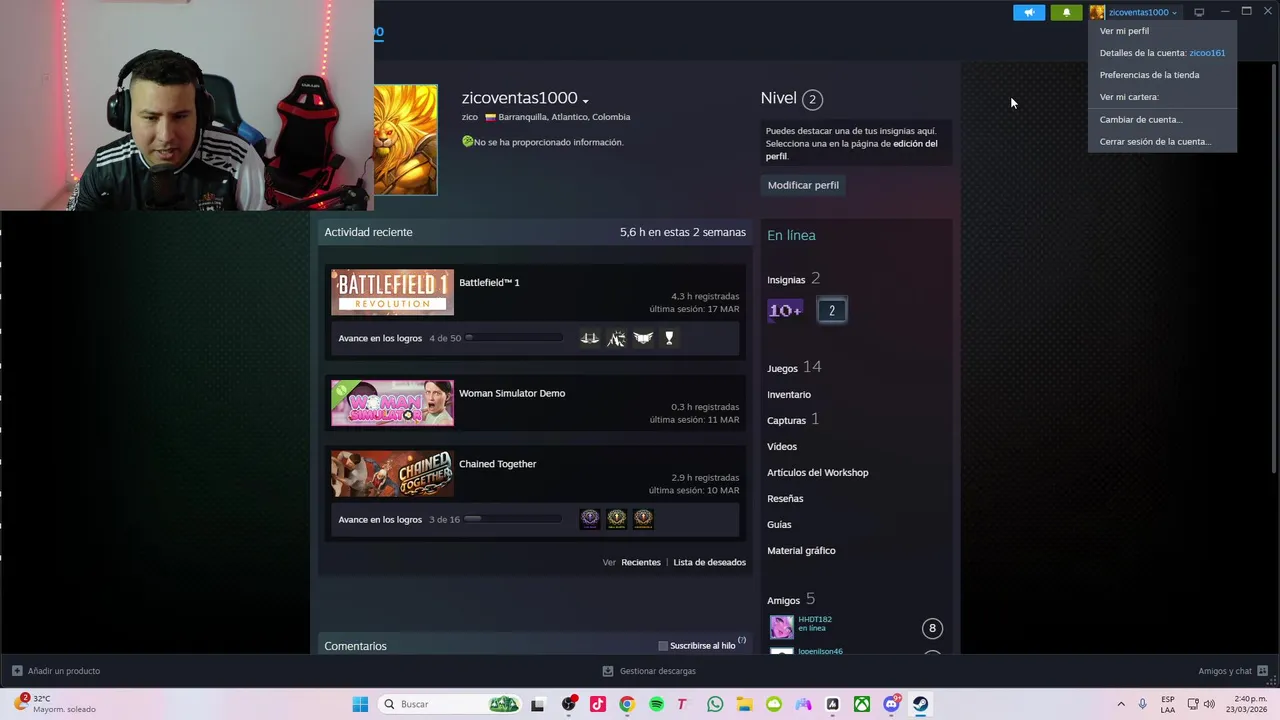The width and height of the screenshot is (1280, 720).
Task: Open Lista de deseados link
Action: tap(709, 562)
